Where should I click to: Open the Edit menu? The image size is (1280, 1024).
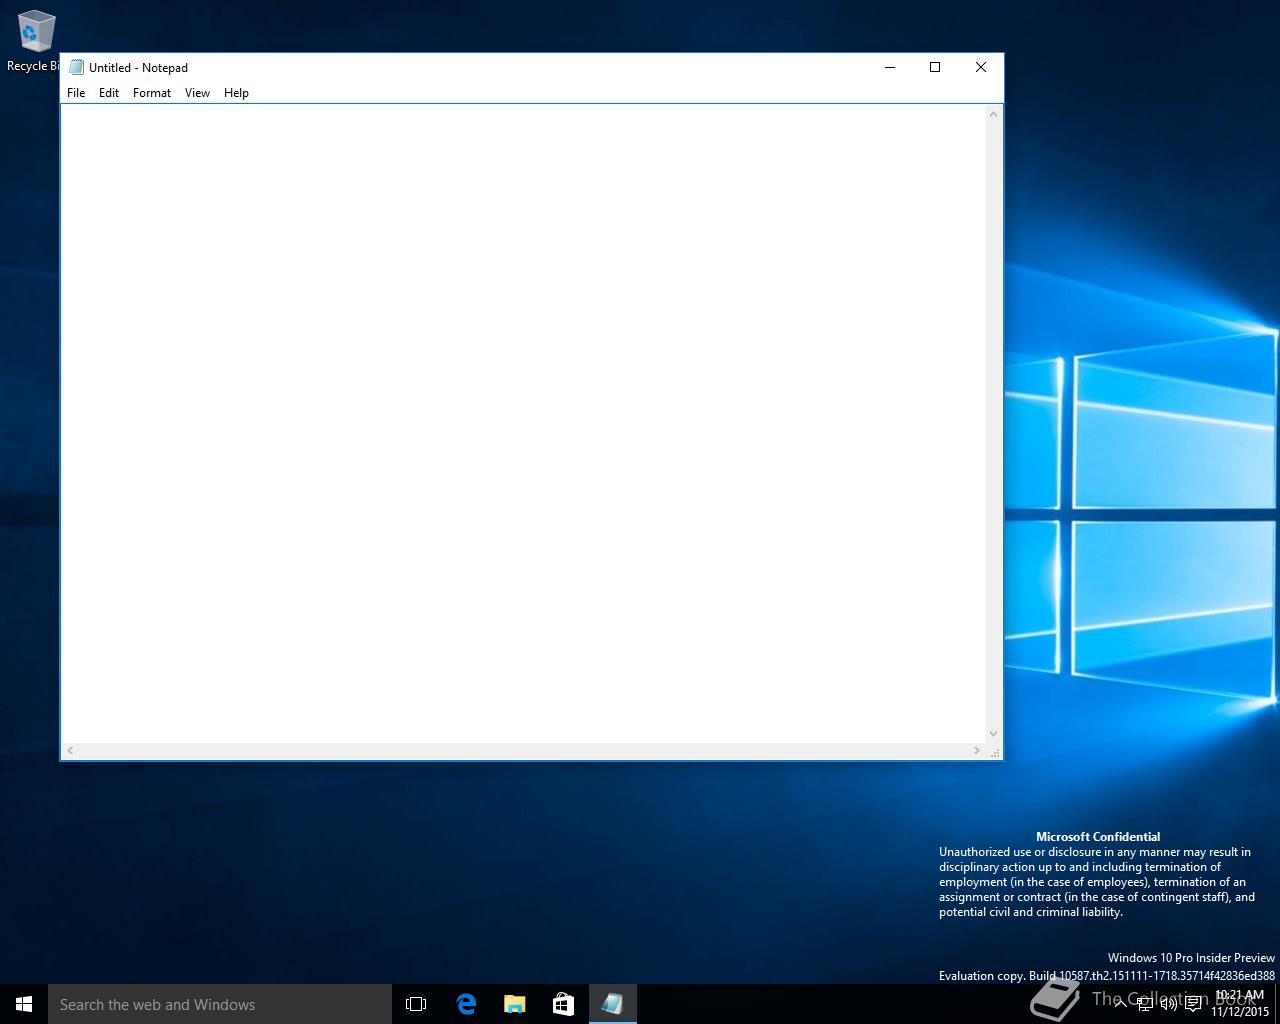pos(109,93)
